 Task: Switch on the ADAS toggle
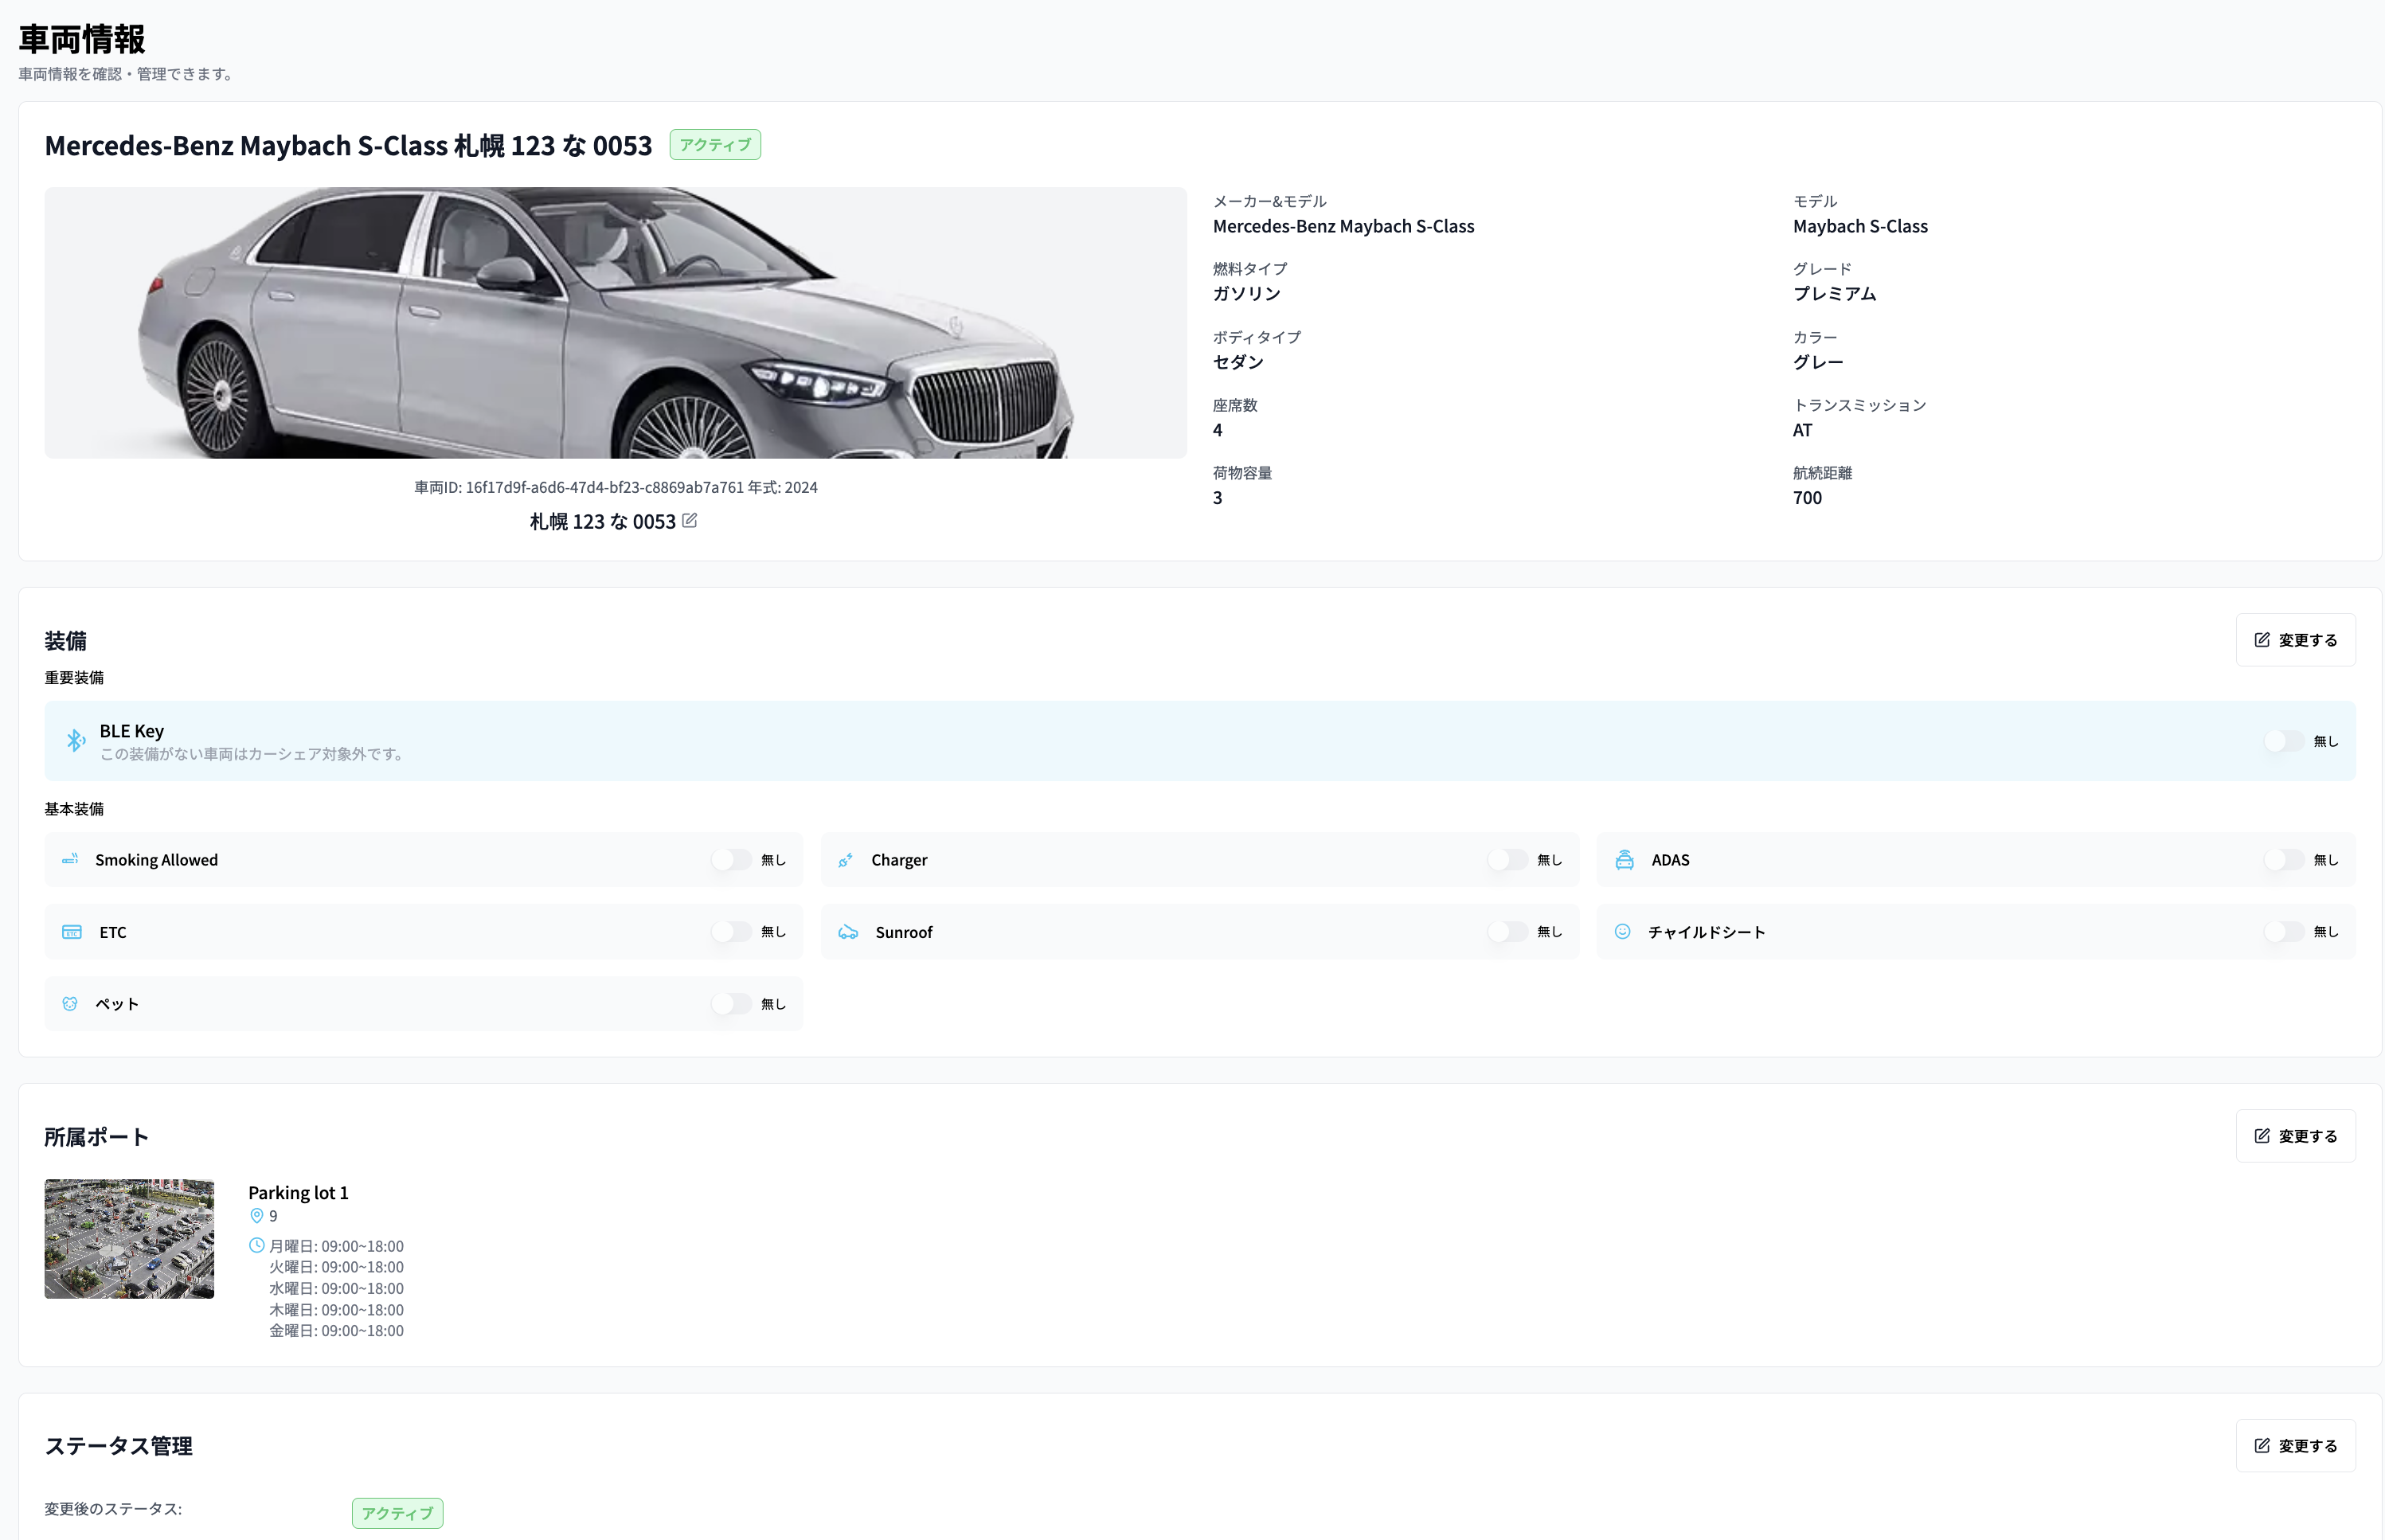click(x=2284, y=860)
